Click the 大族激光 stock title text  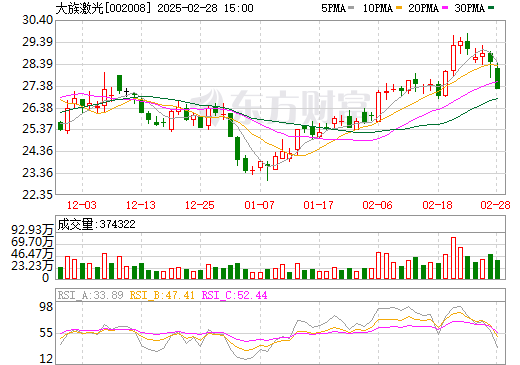pos(80,8)
